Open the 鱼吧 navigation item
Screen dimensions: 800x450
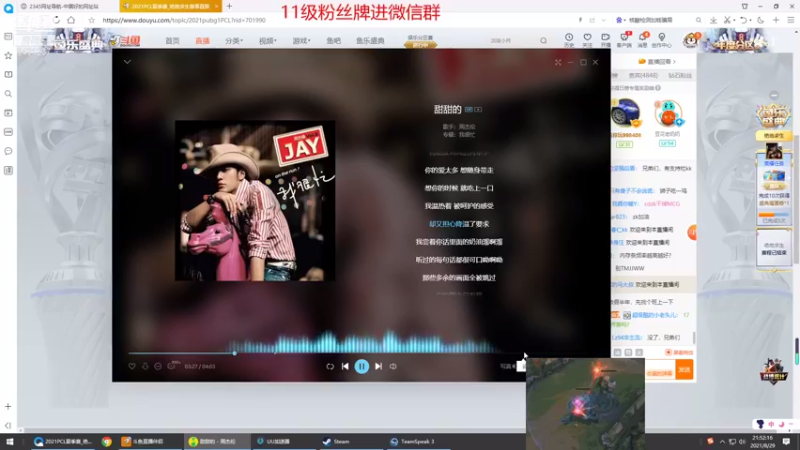coord(334,41)
